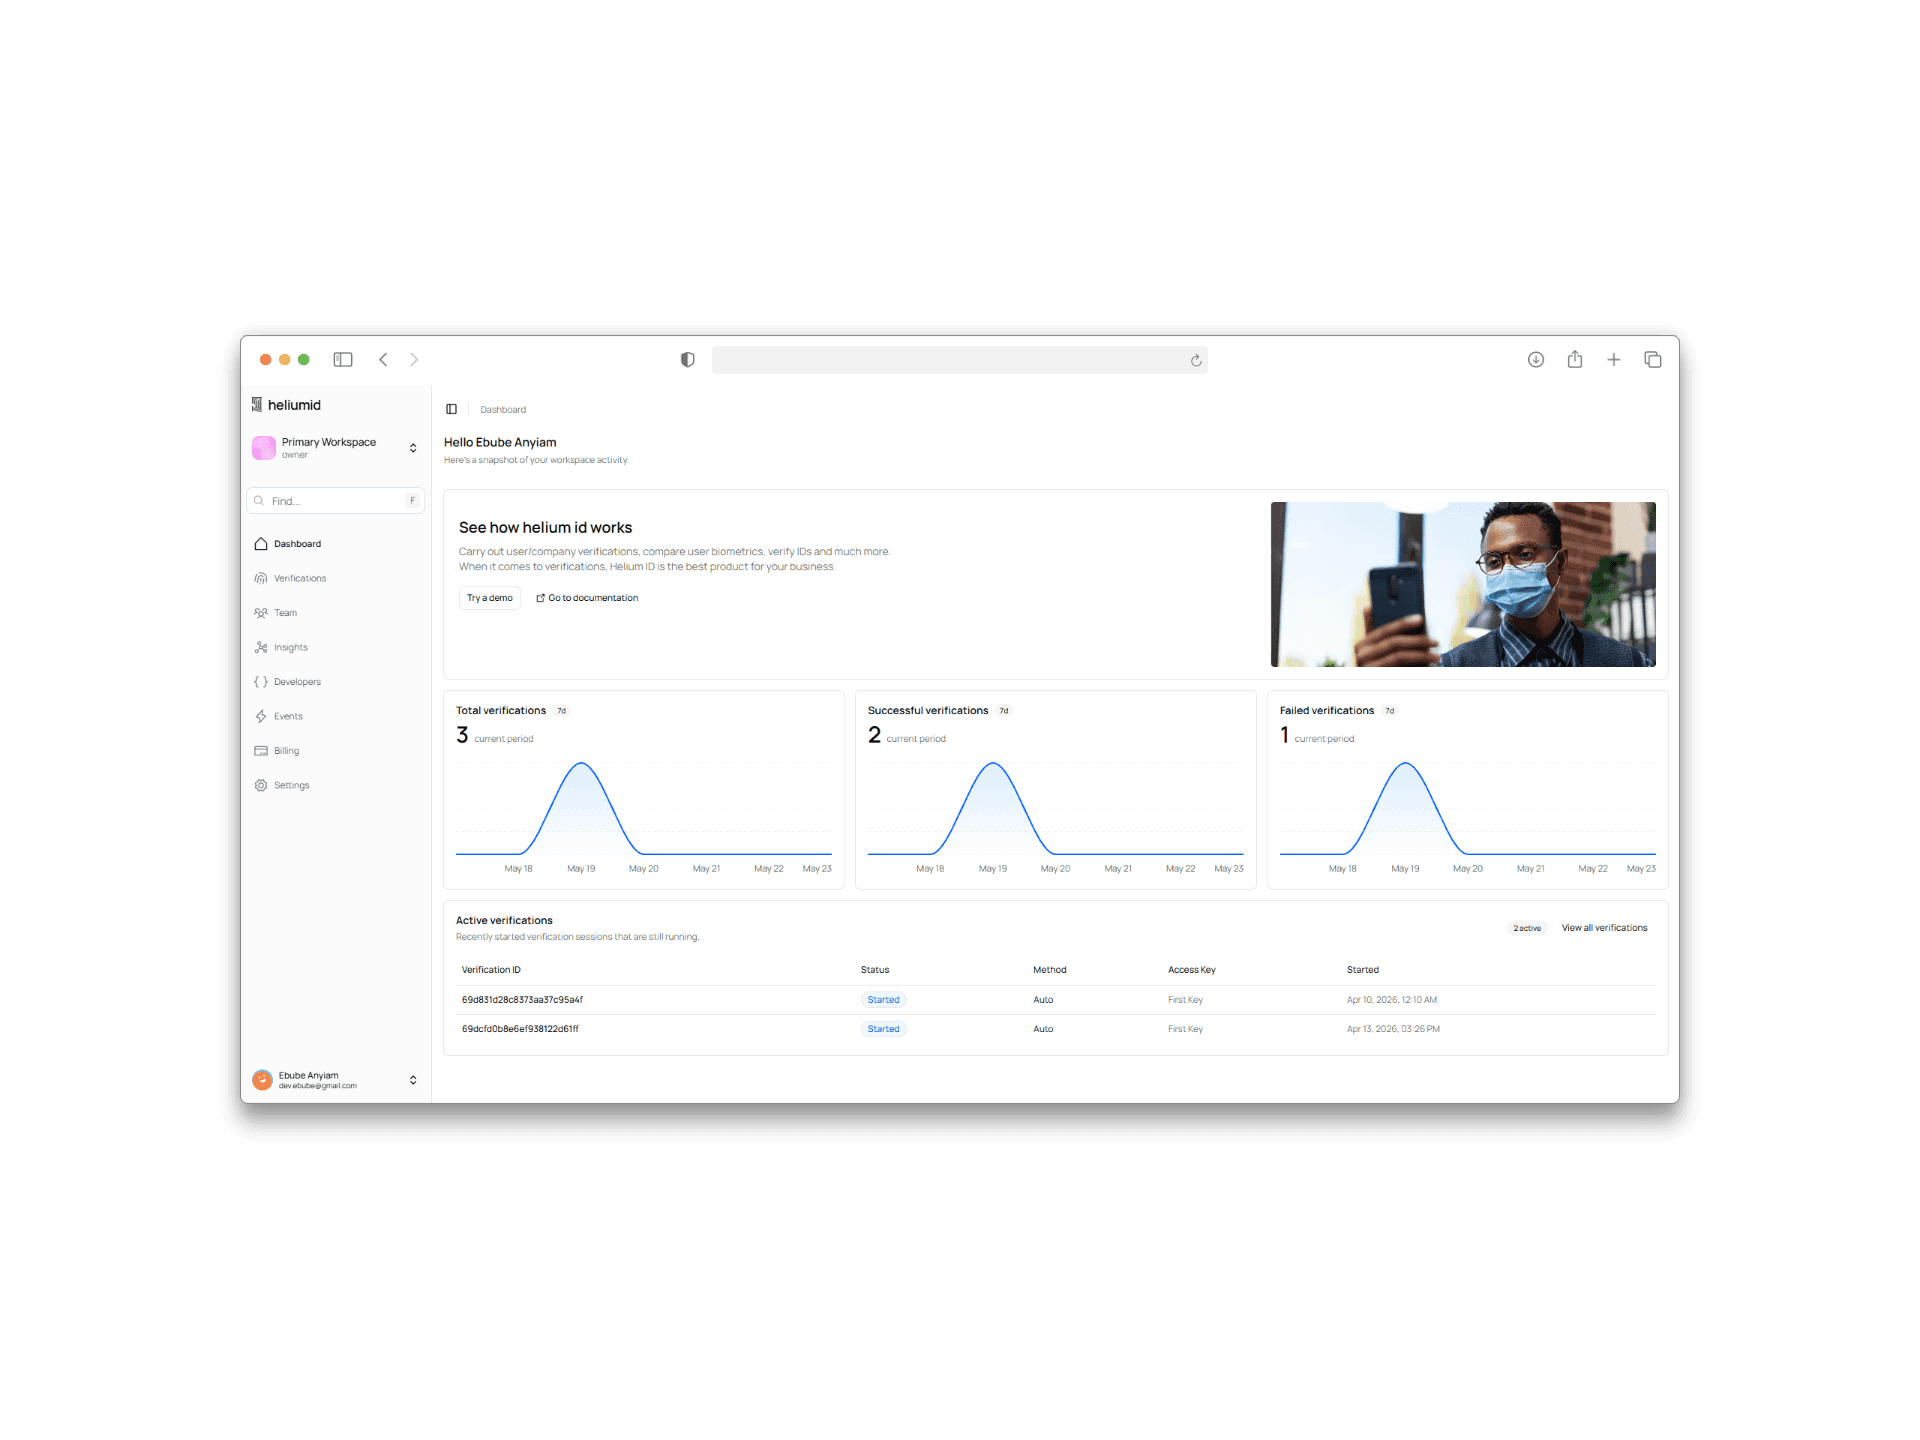Click the browser share icon

click(1575, 359)
